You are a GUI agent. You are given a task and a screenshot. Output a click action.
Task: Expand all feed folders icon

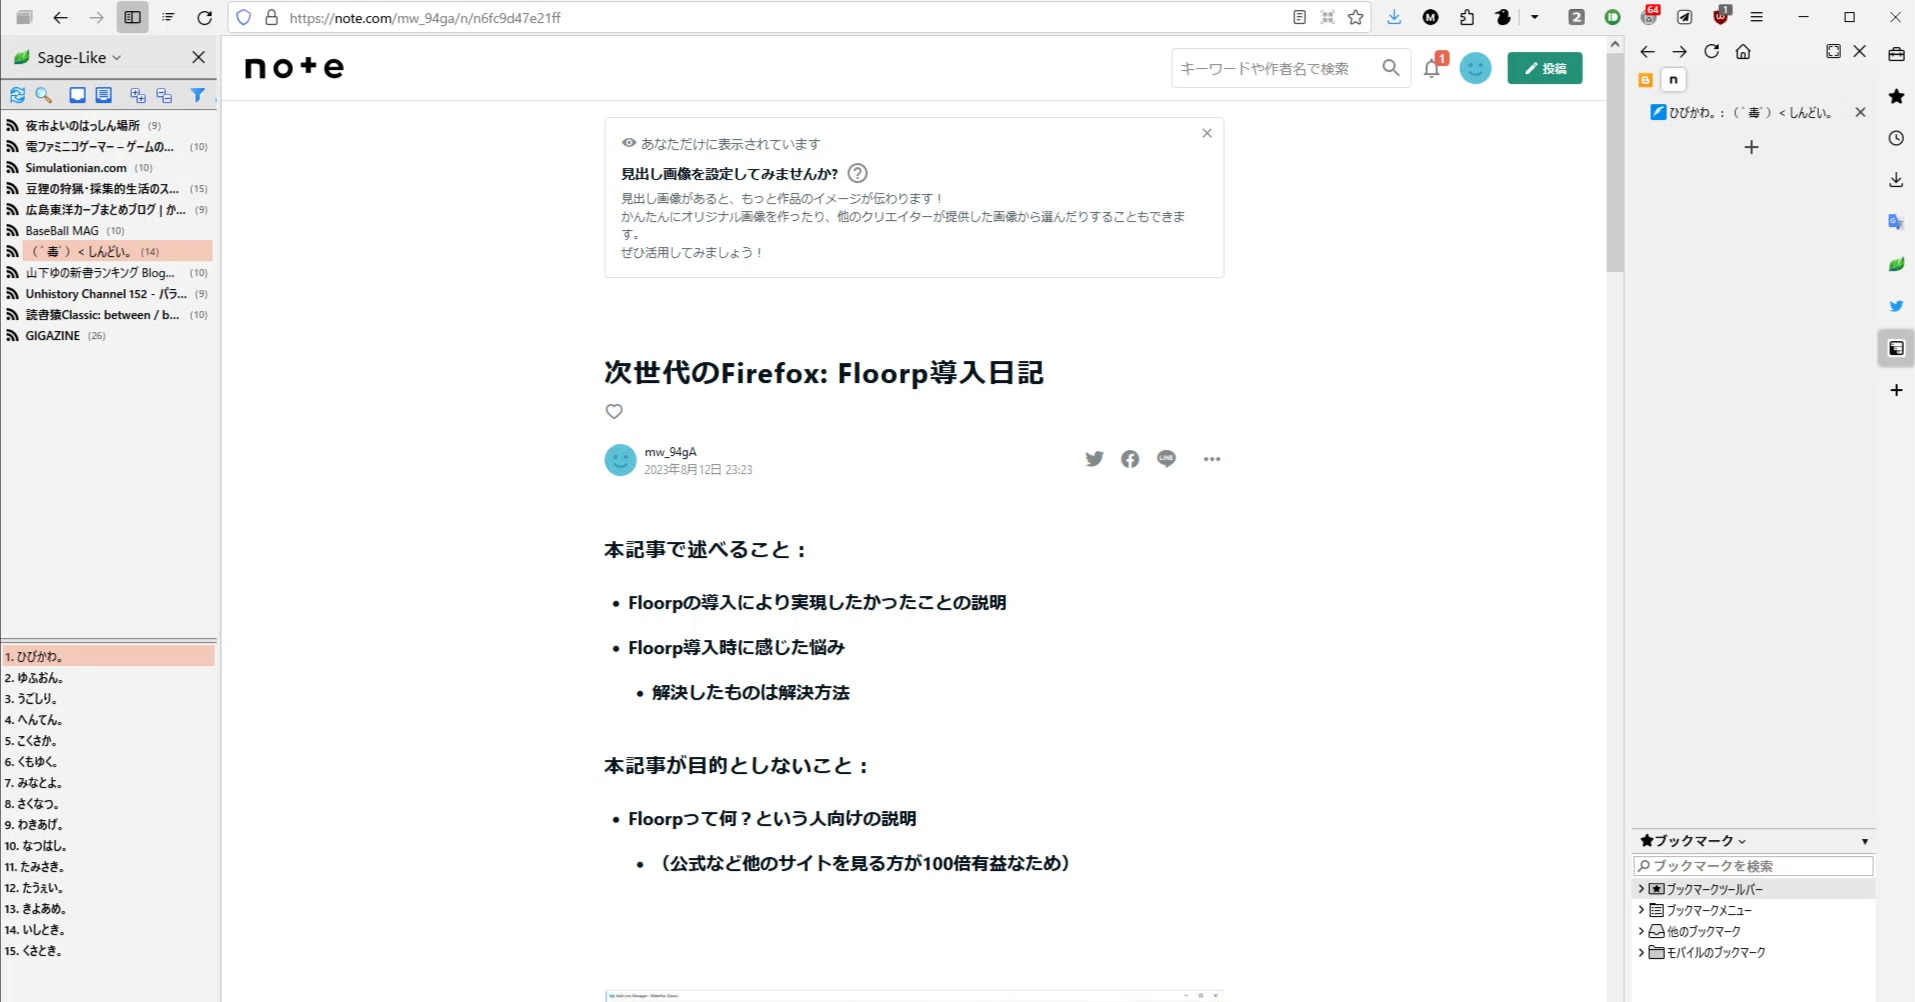(138, 95)
